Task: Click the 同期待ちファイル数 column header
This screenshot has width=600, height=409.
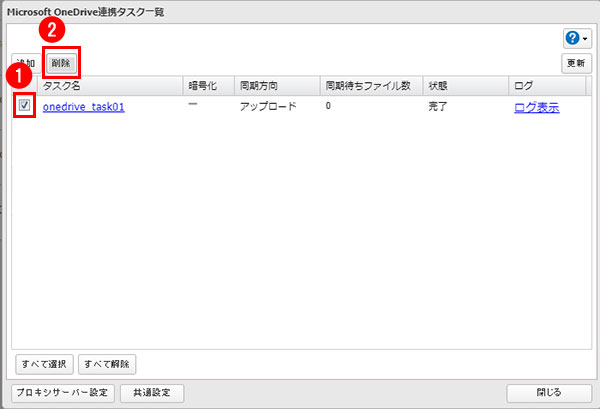Action: coord(370,86)
